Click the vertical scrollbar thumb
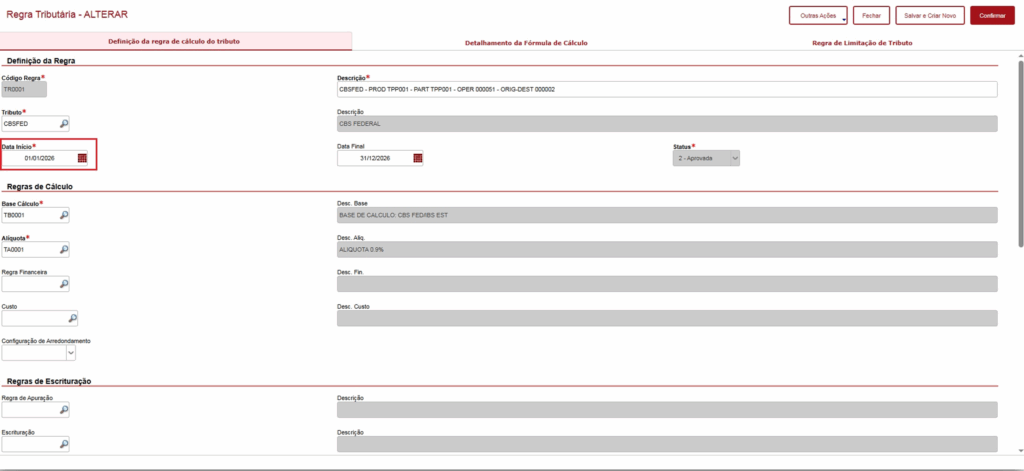Viewport: 1024px width, 471px height. [1020, 154]
